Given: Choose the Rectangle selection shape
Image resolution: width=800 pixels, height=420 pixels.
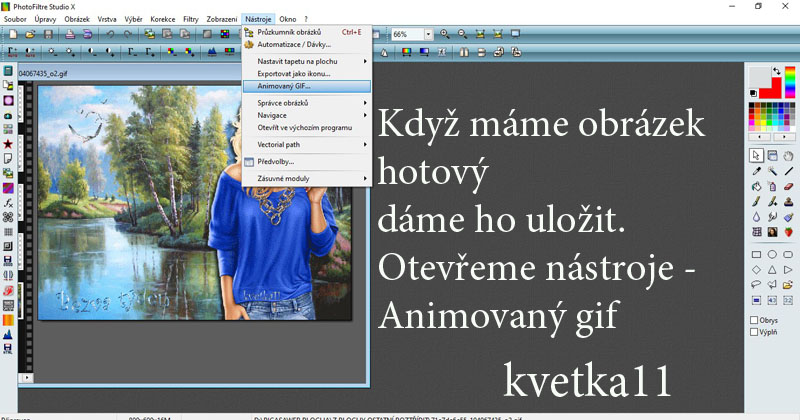Looking at the screenshot, I should 756,254.
